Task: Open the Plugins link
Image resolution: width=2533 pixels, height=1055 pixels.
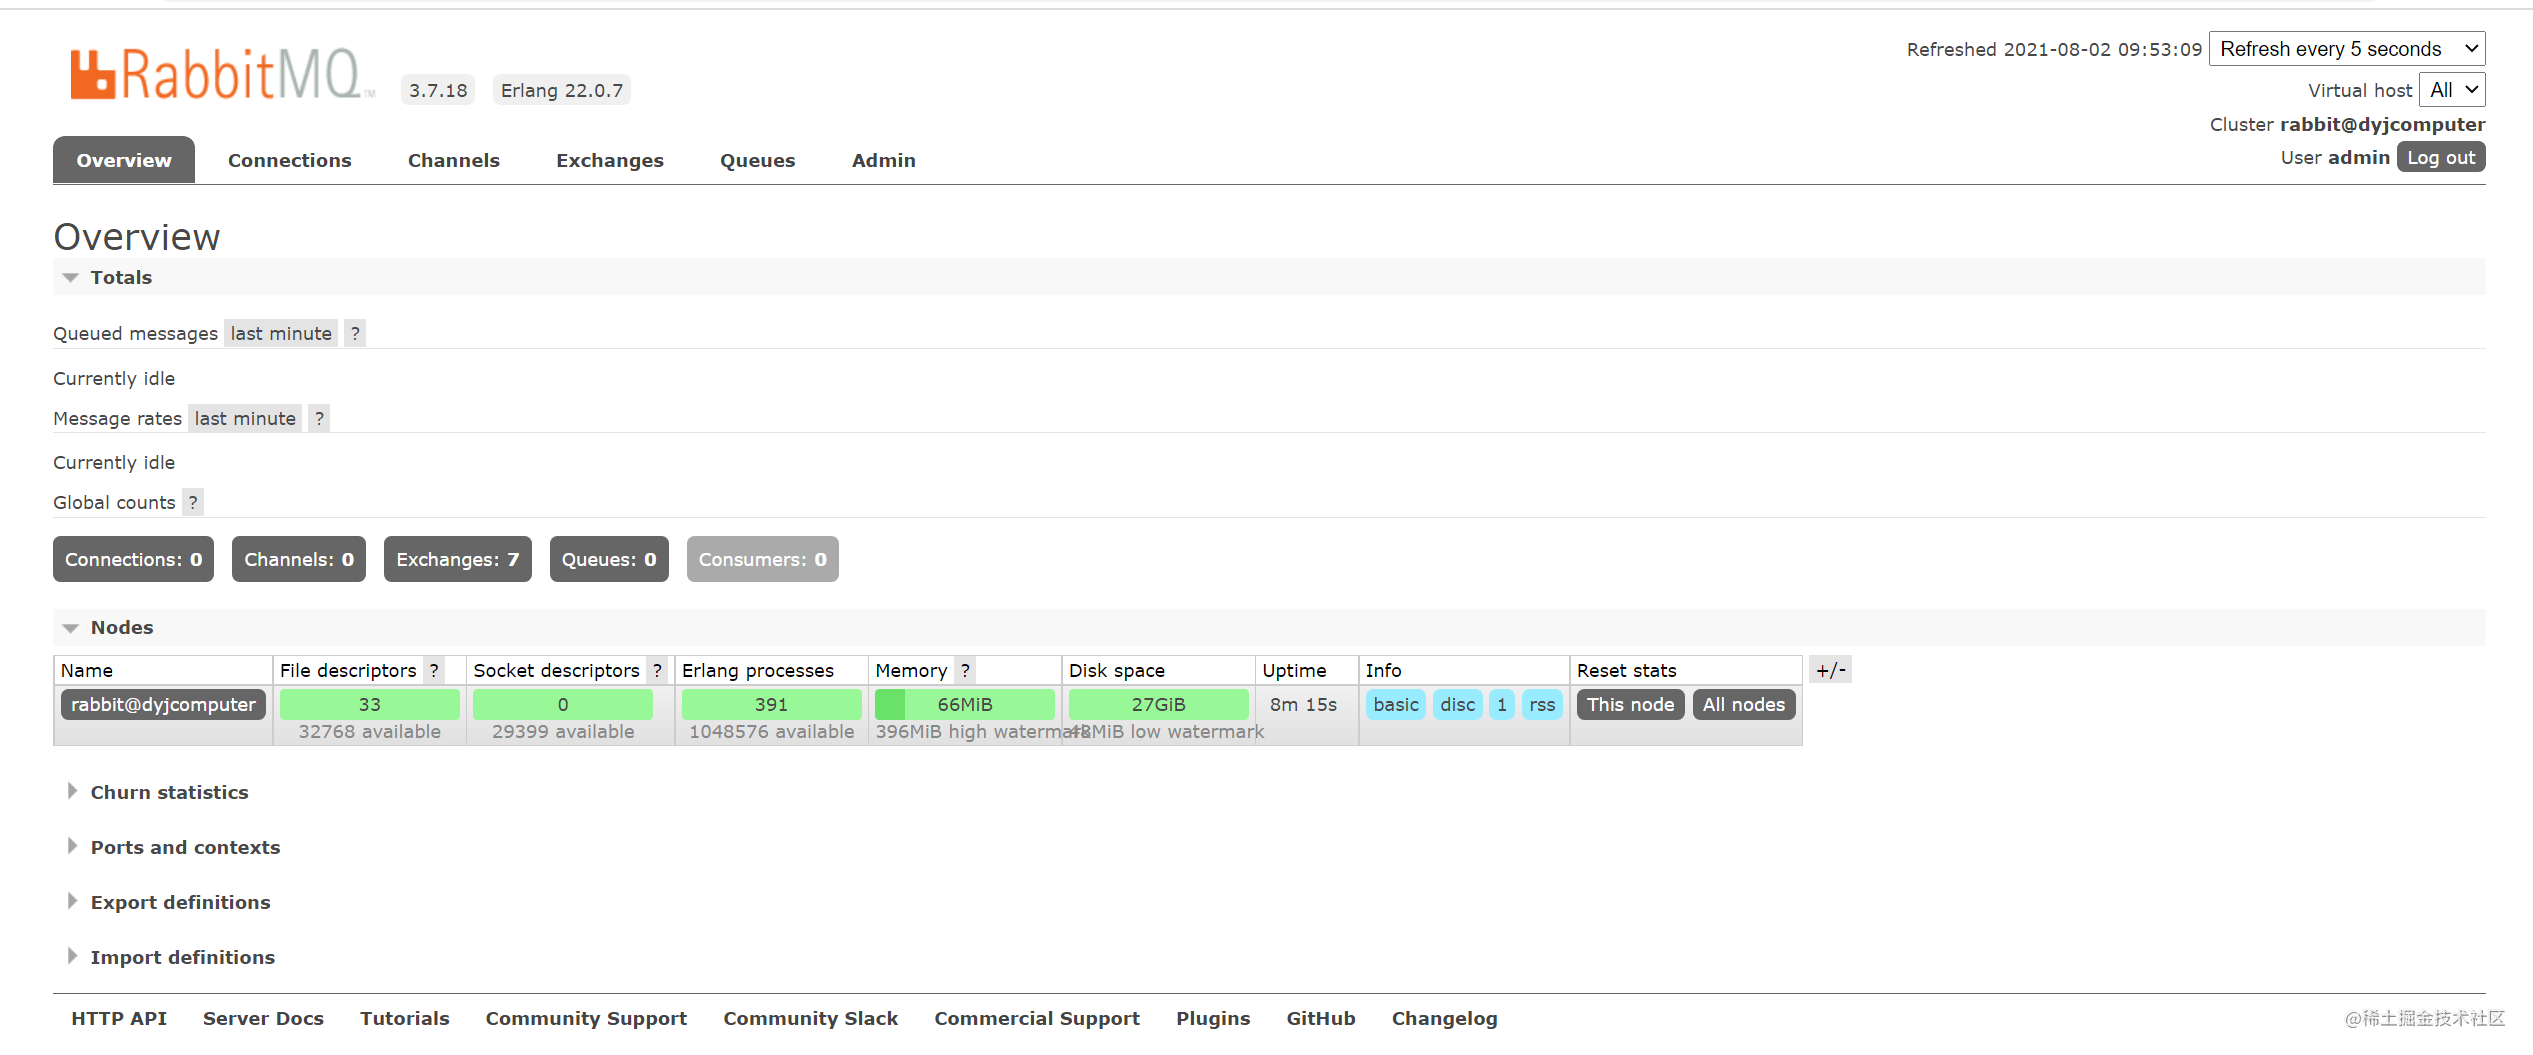Action: point(1213,1018)
